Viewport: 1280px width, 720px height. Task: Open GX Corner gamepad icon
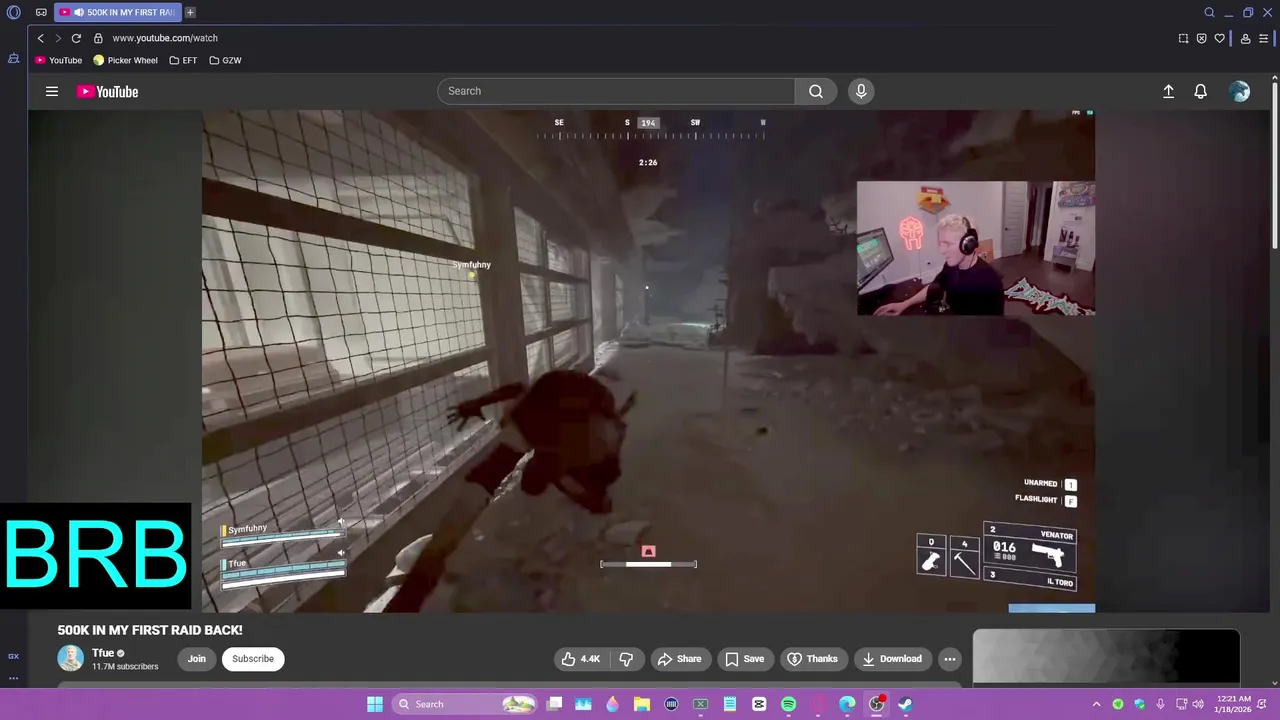point(41,12)
